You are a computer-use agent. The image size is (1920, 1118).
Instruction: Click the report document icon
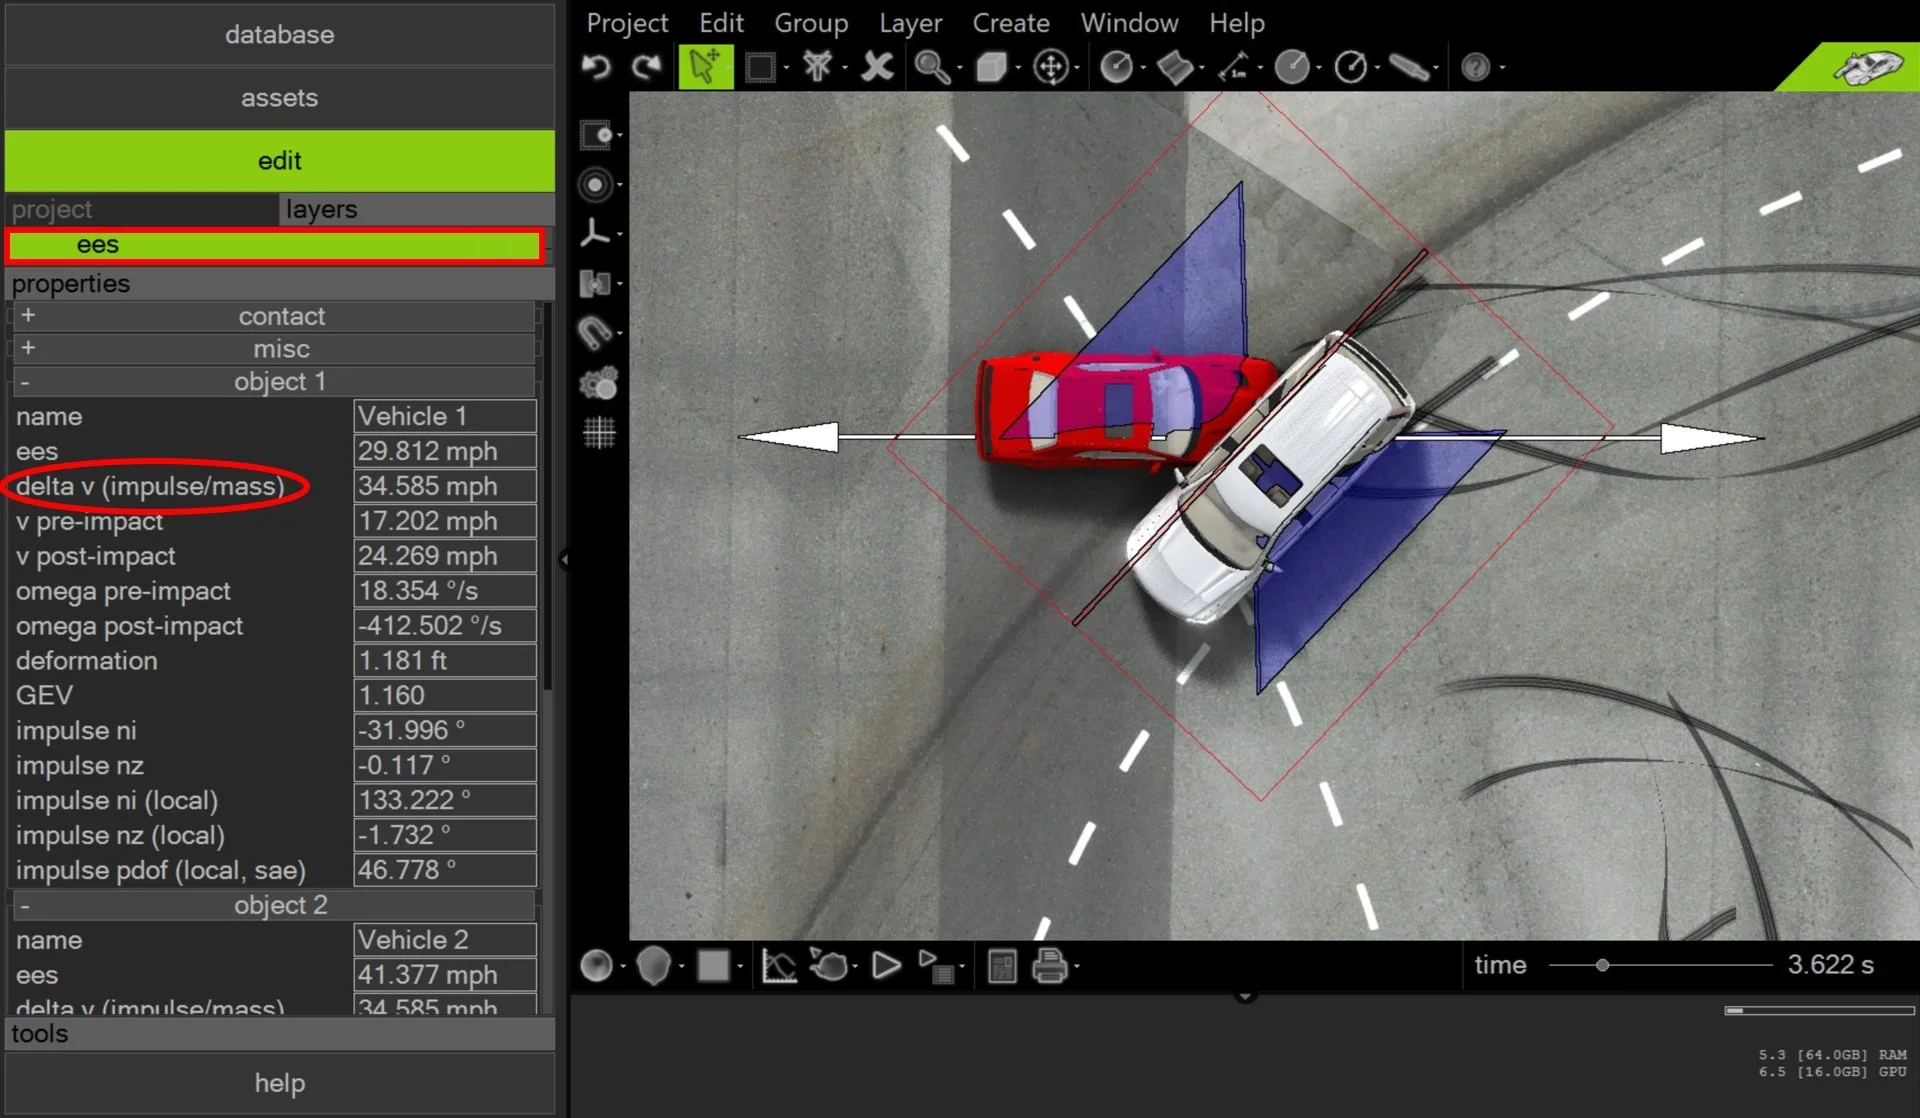(x=1001, y=966)
